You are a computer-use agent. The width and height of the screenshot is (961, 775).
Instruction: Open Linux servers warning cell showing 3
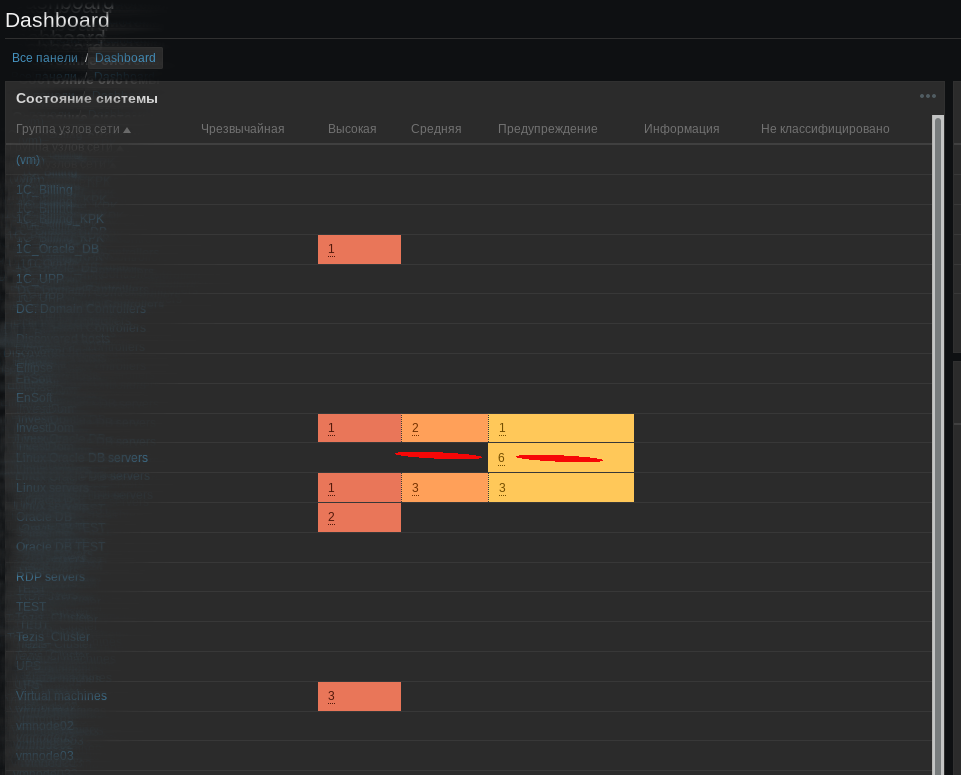pos(561,488)
